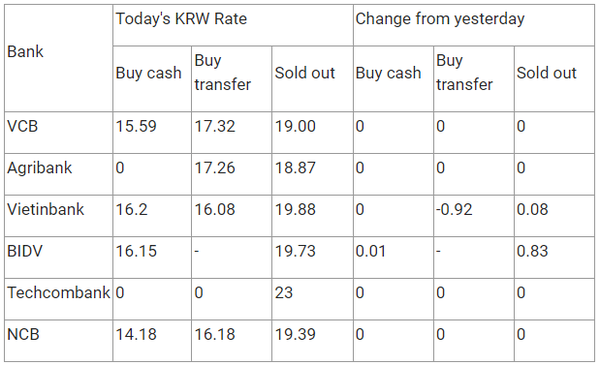This screenshot has width=600, height=365.
Task: Click NCB buy cash value 14.18
Action: (x=136, y=334)
